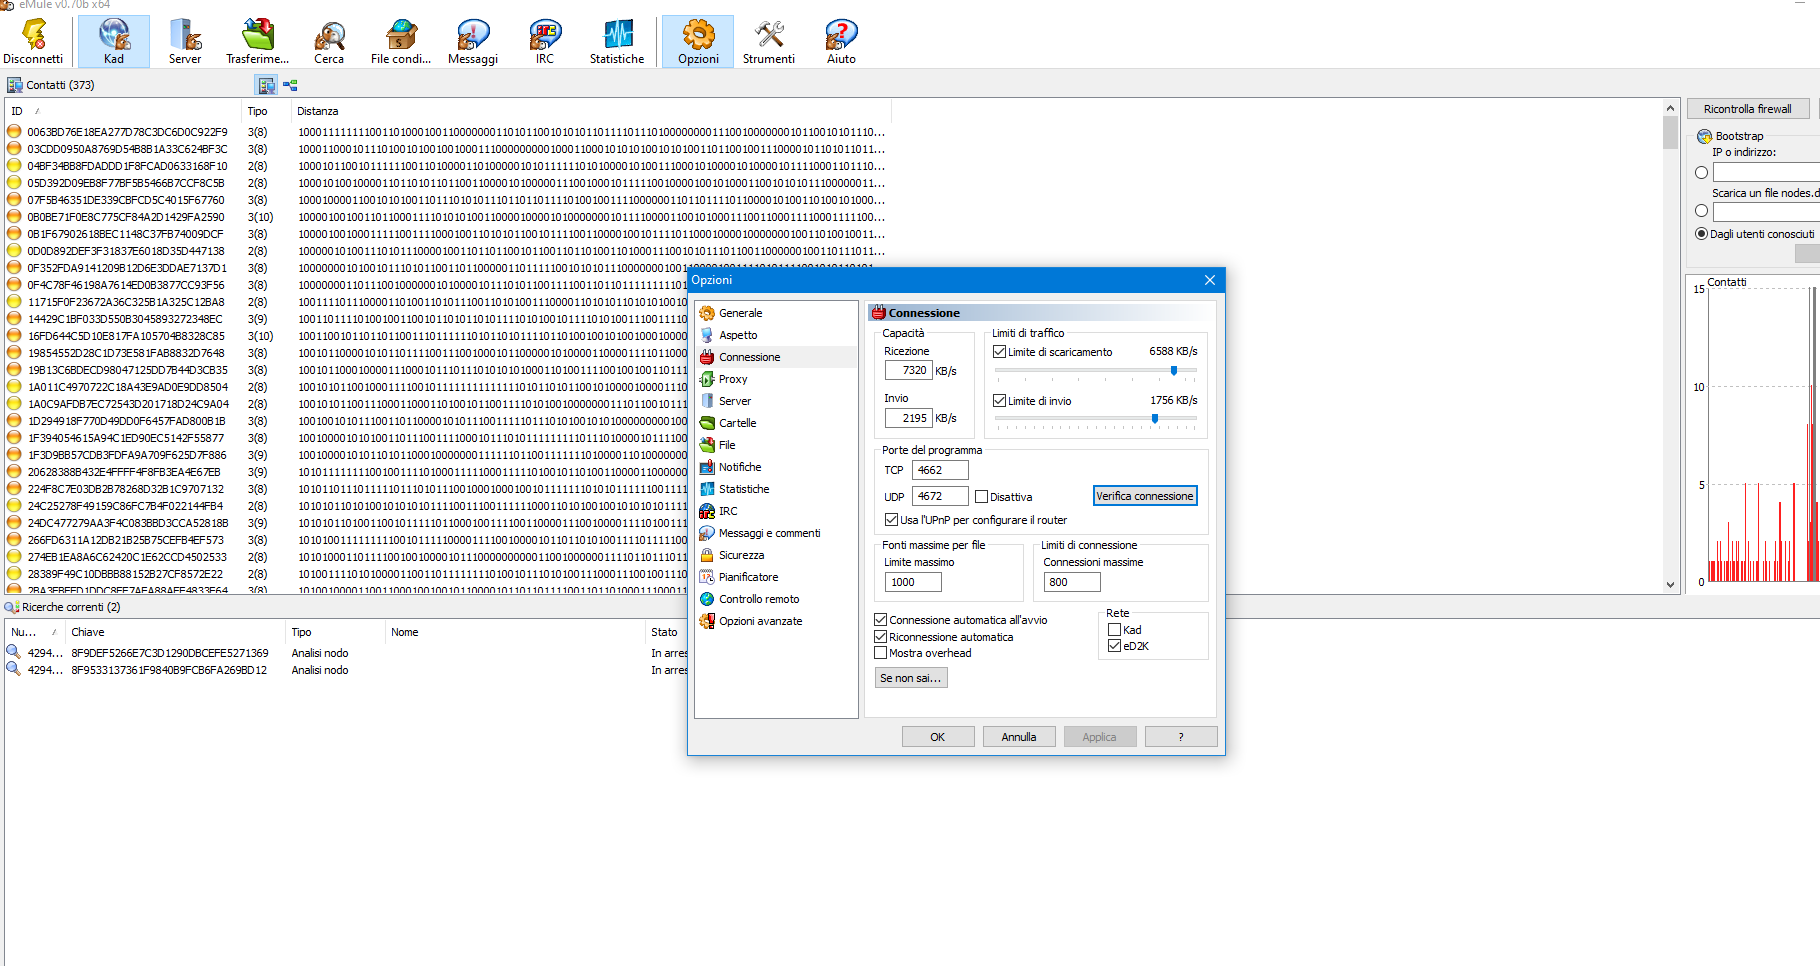
Task: Click the Ricezione capacity input field
Action: [908, 370]
